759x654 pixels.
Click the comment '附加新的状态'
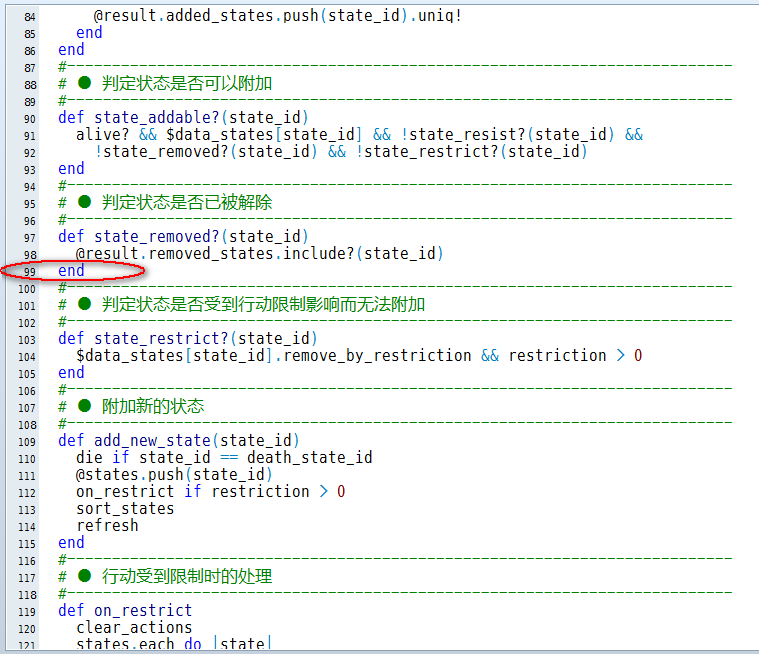pyautogui.click(x=153, y=406)
